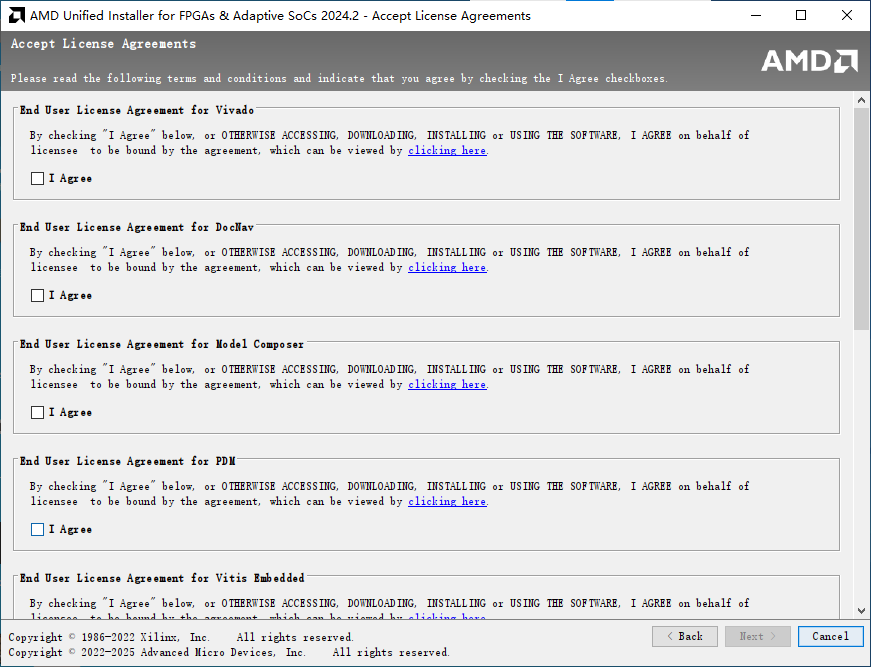871x667 pixels.
Task: Click the scrollbar down arrow
Action: pos(861,611)
